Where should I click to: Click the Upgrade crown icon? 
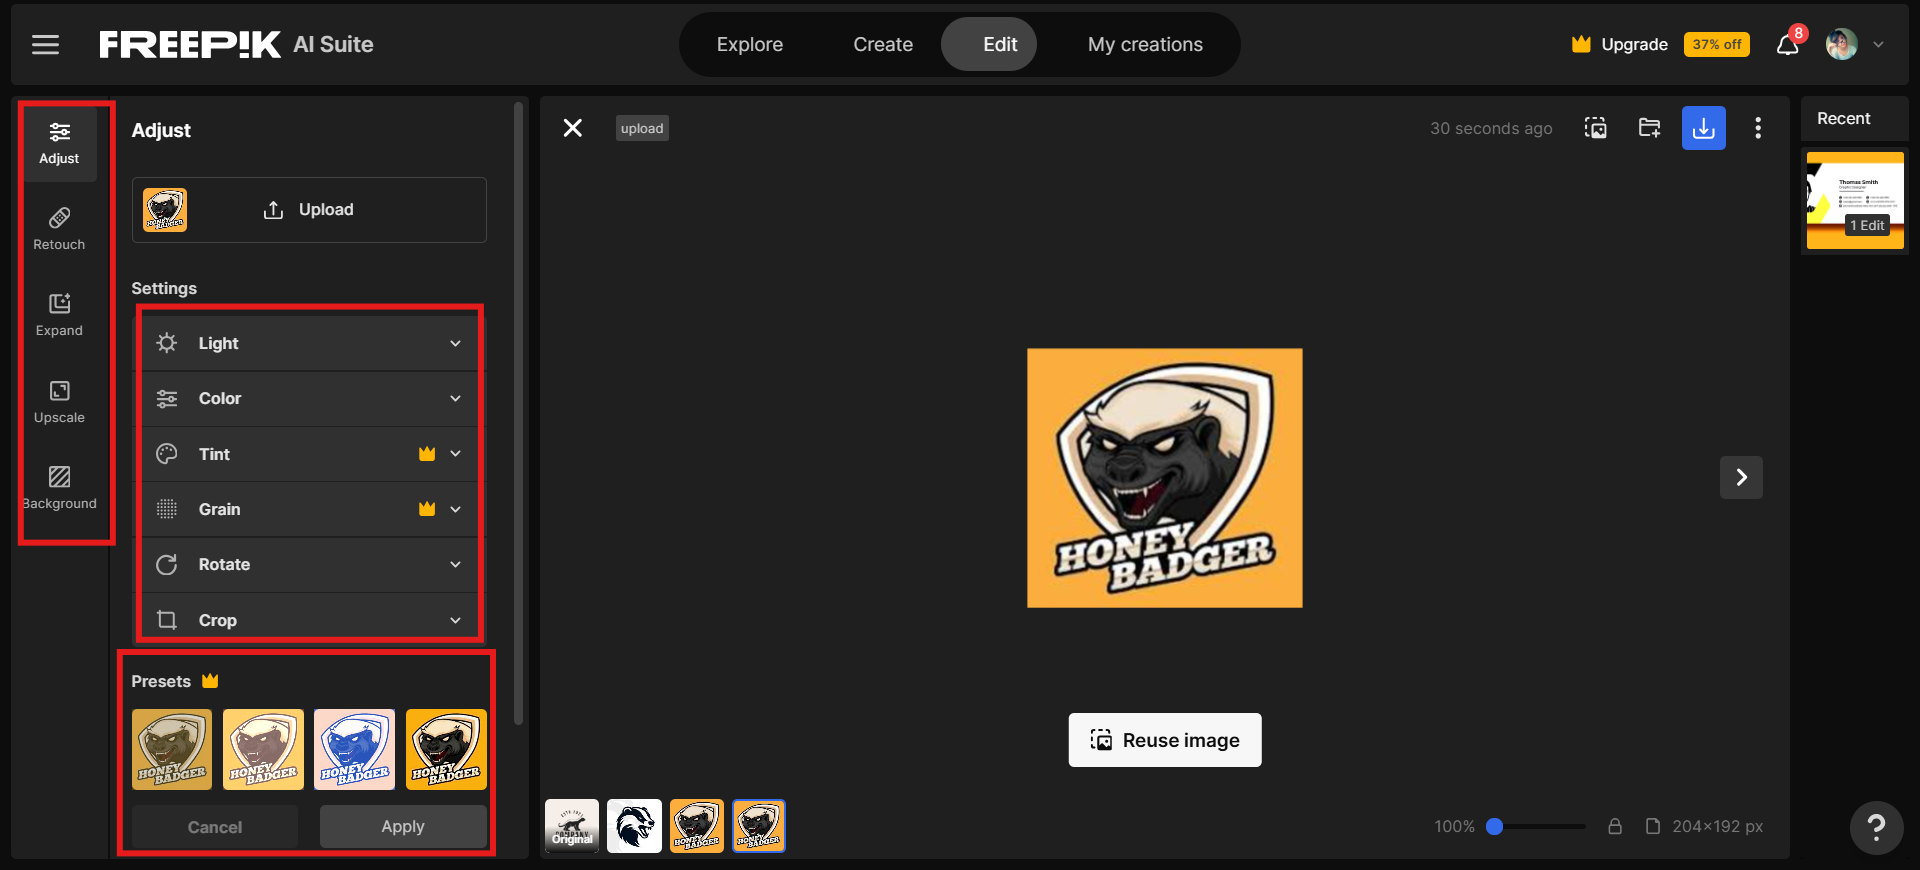pyautogui.click(x=1581, y=44)
